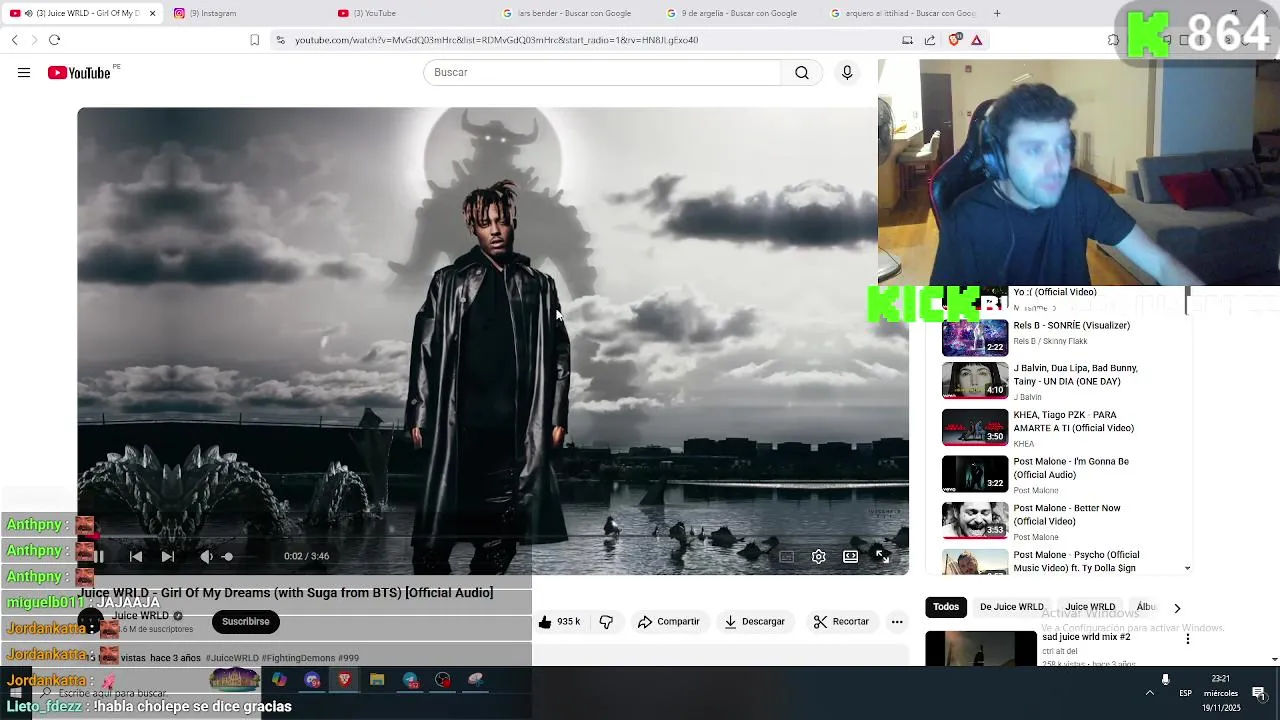
Task: Open options for sad juice wrld mix
Action: pyautogui.click(x=1188, y=639)
